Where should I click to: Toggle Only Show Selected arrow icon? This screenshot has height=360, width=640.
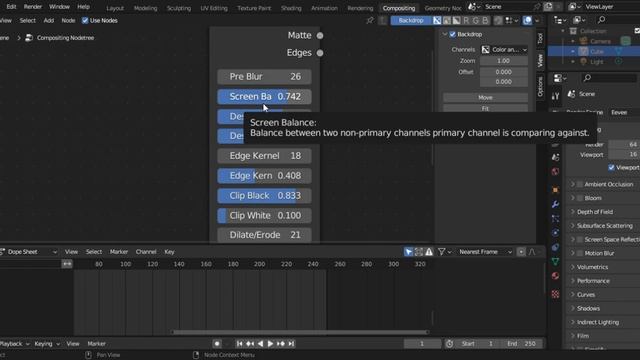coord(409,252)
